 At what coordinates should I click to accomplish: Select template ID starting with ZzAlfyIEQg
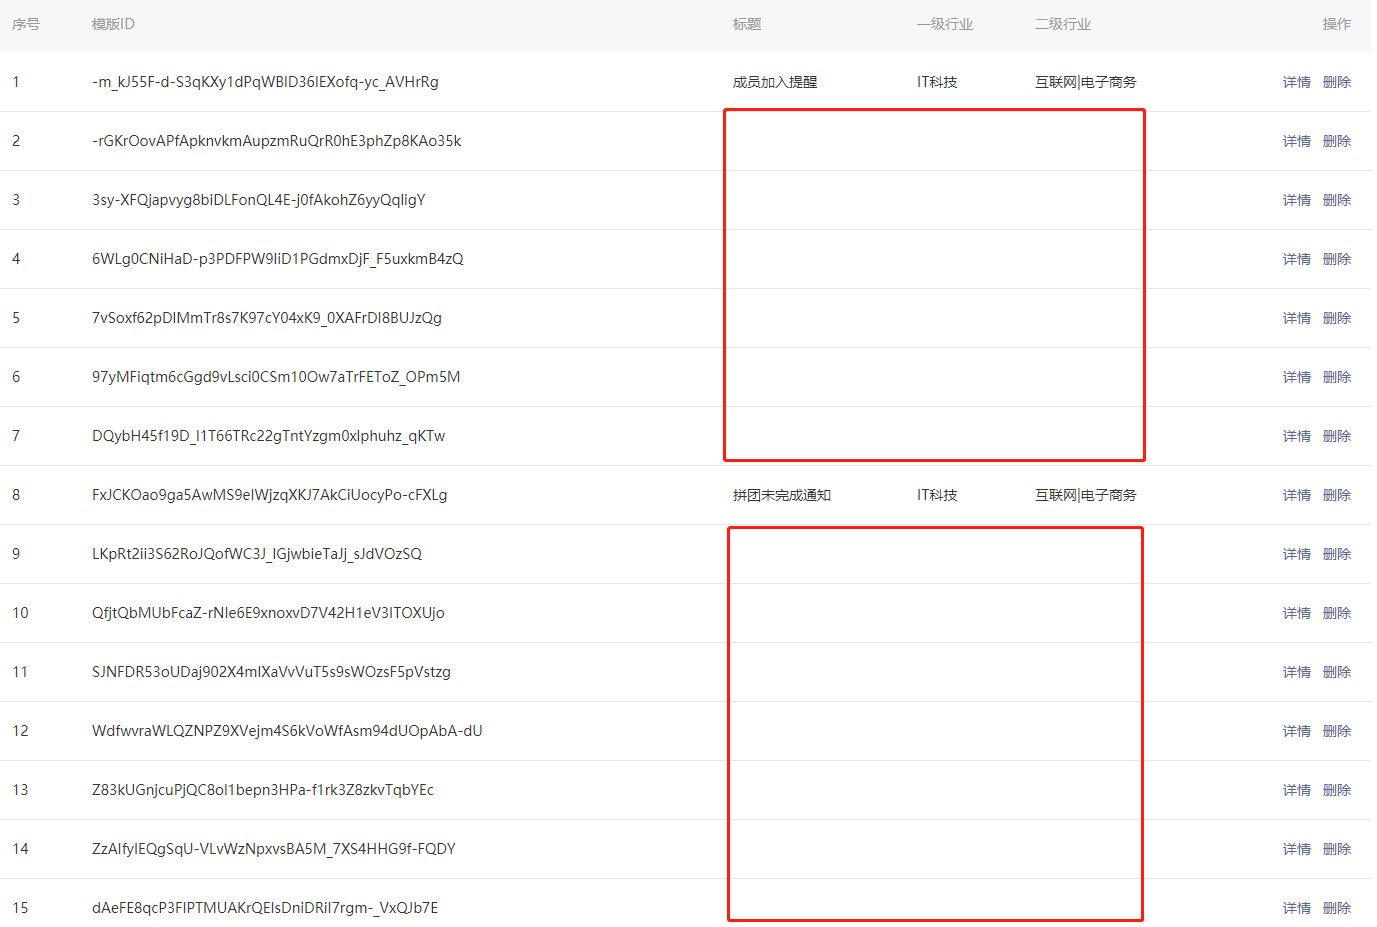pos(273,849)
